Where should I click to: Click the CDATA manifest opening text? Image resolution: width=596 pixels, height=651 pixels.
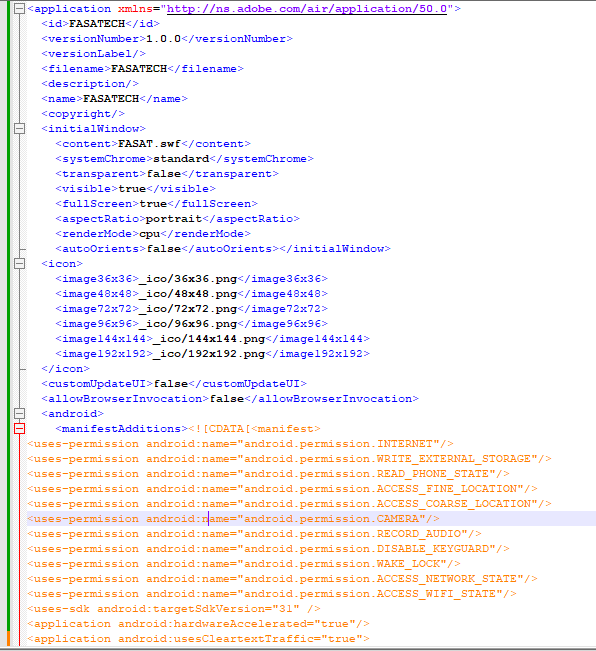click(254, 428)
